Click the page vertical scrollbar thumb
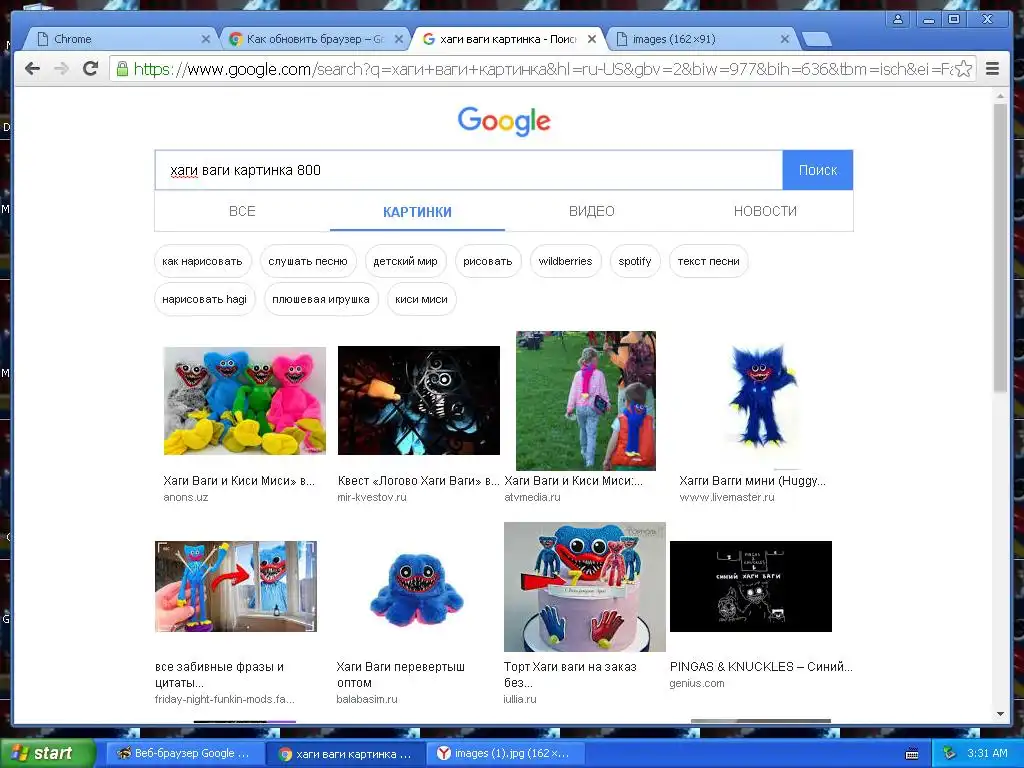Screen dimensions: 1024x768 click(1000, 247)
